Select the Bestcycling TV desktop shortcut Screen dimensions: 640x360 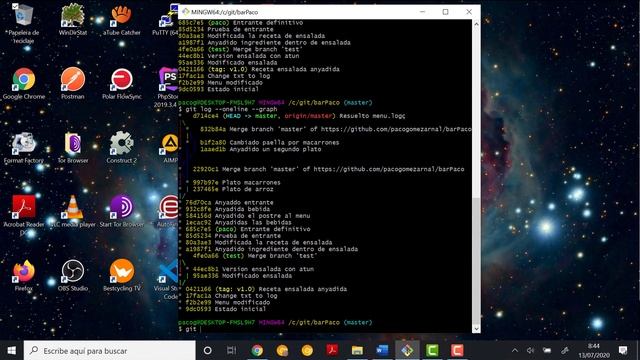tap(122, 276)
